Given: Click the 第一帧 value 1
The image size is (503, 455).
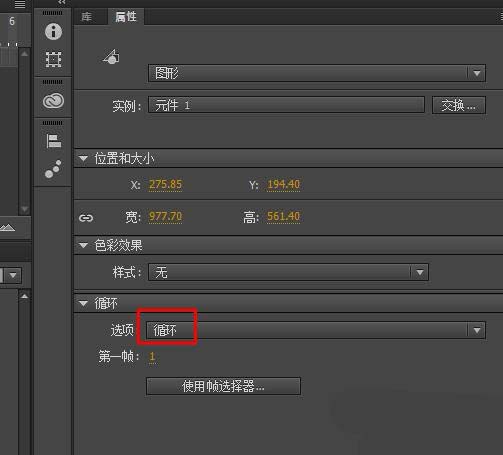Looking at the screenshot, I should (x=152, y=357).
